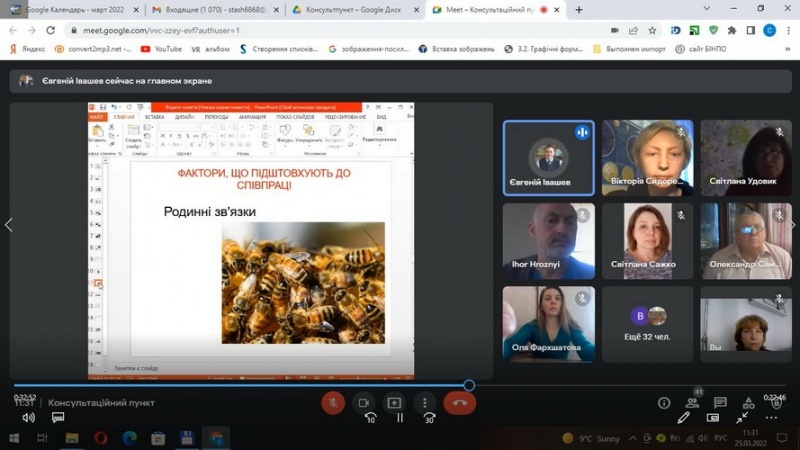Click the red leave call button
The image size is (800, 450).
[x=459, y=402]
